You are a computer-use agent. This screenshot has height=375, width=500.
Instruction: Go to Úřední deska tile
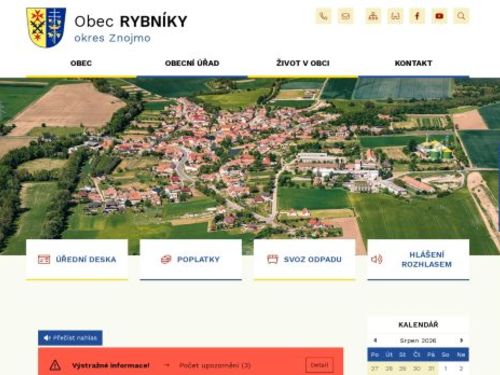point(77,259)
